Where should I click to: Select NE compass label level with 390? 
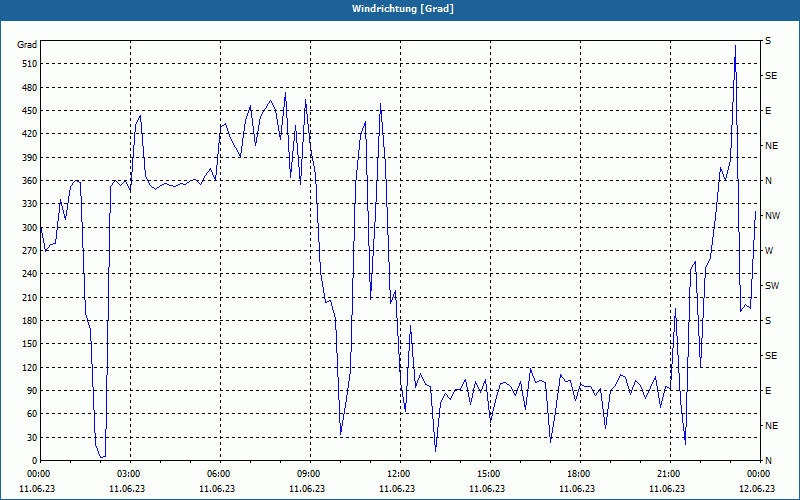(x=771, y=146)
